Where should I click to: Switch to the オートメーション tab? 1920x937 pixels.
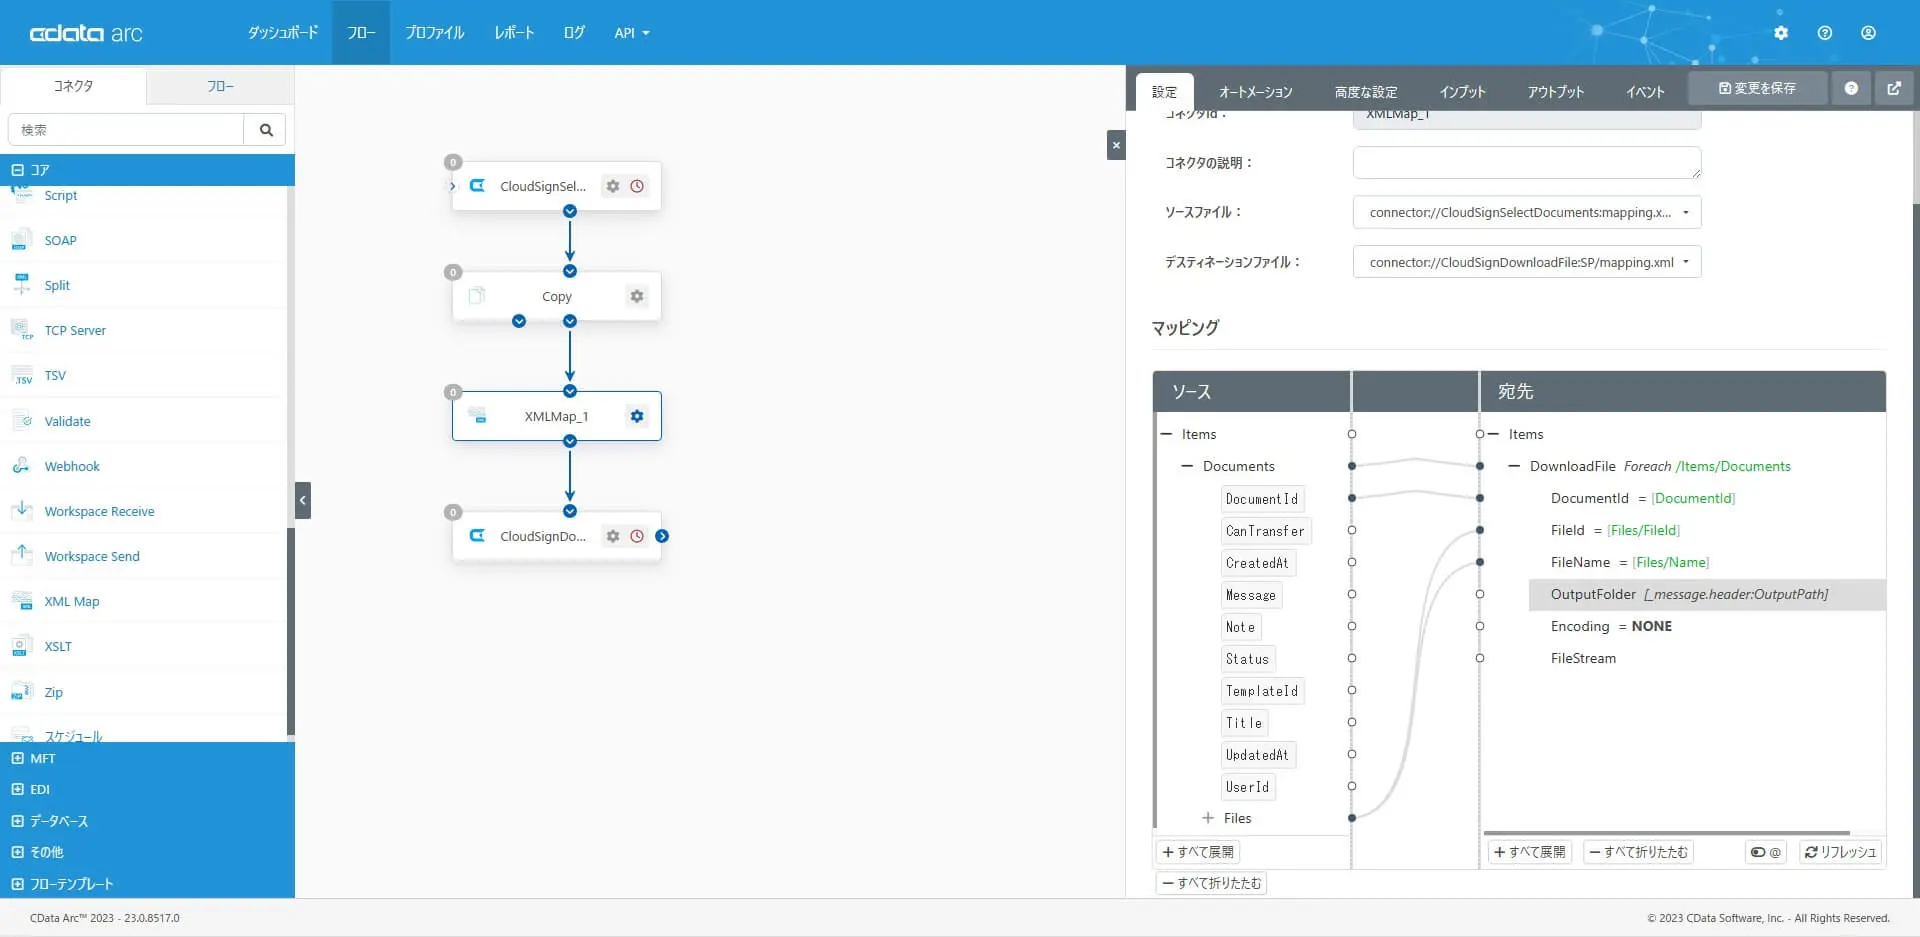[x=1255, y=92]
